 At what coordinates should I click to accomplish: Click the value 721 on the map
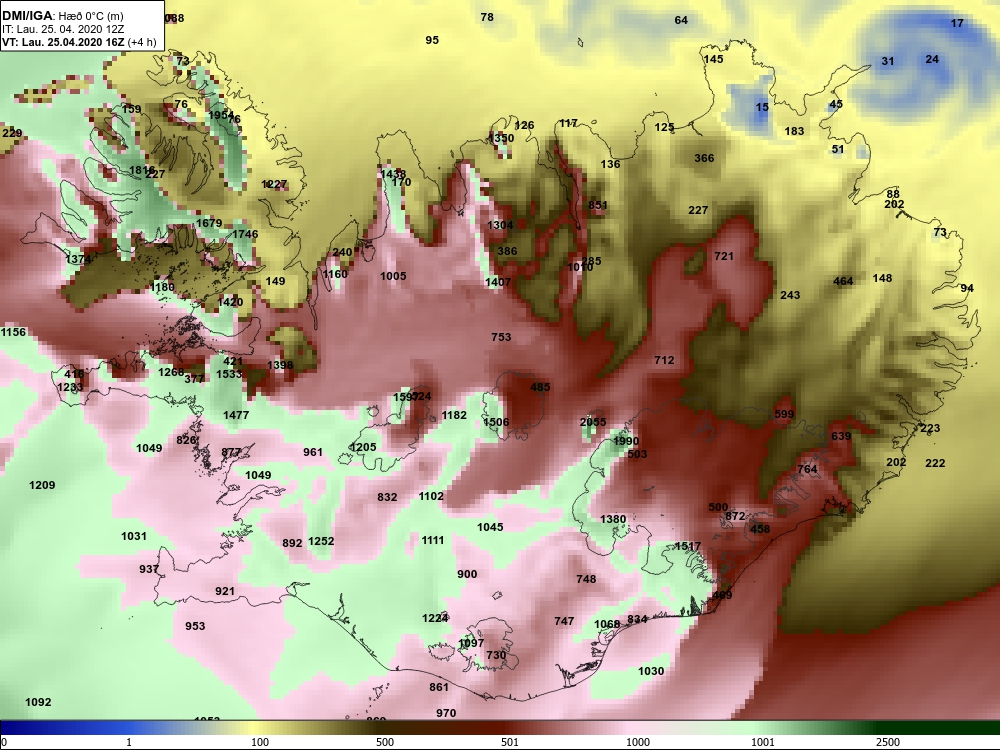coord(724,256)
